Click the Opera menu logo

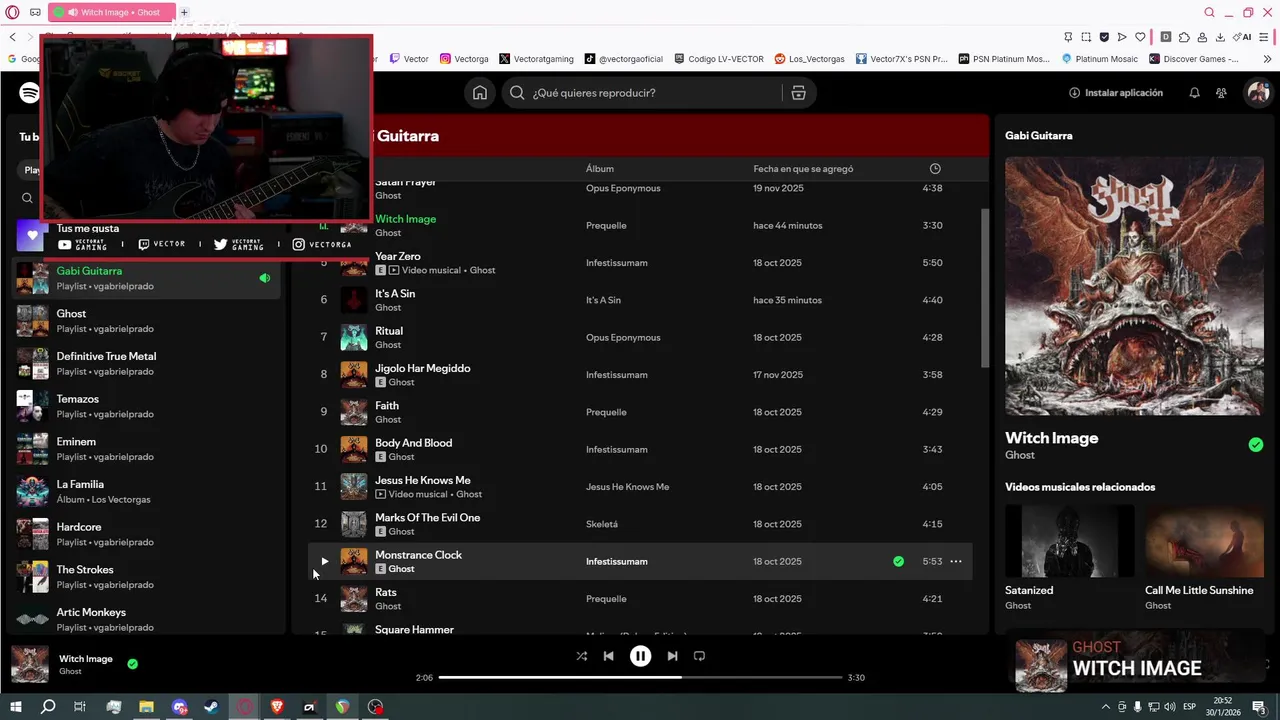tap(12, 12)
